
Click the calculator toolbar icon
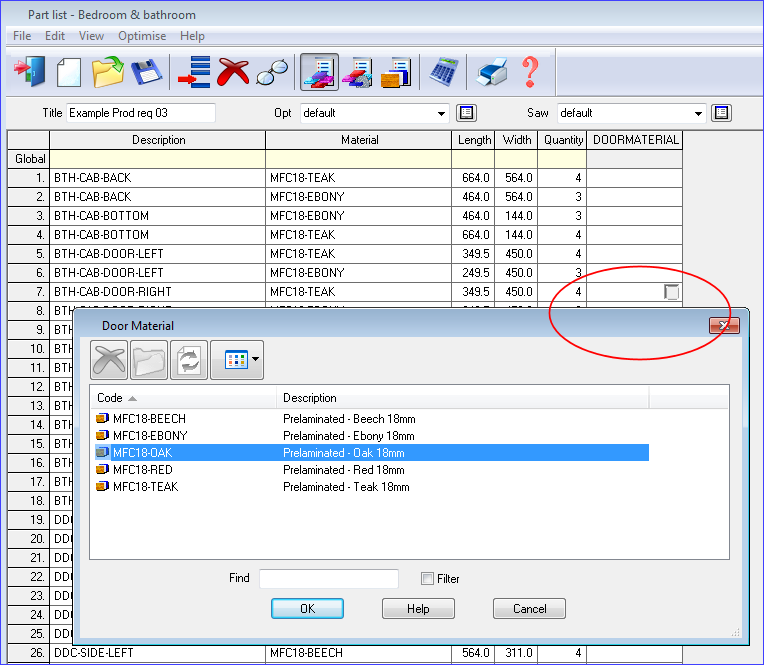click(x=443, y=72)
